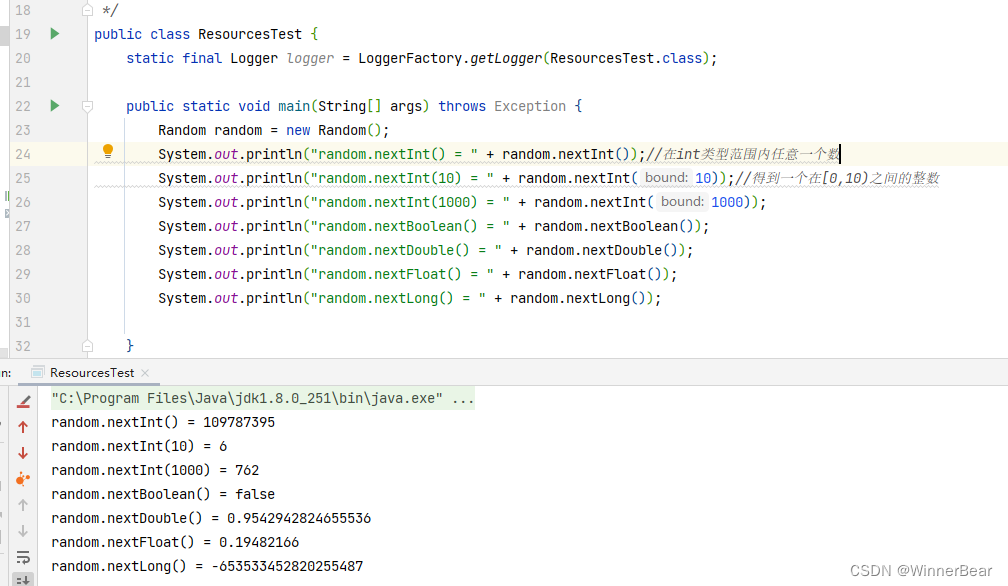Click the red down arrow in the Run toolbar
This screenshot has width=1008, height=586.
(23, 453)
